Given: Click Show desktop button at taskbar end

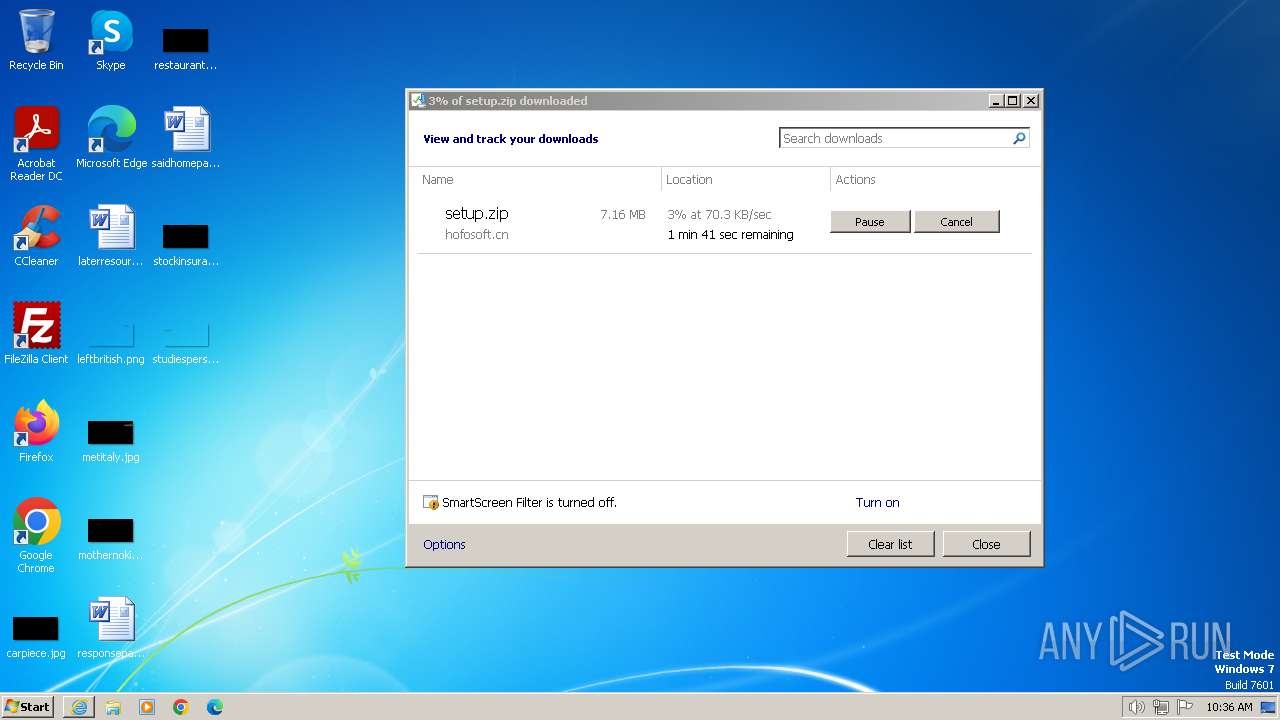Looking at the screenshot, I should coord(1269,707).
